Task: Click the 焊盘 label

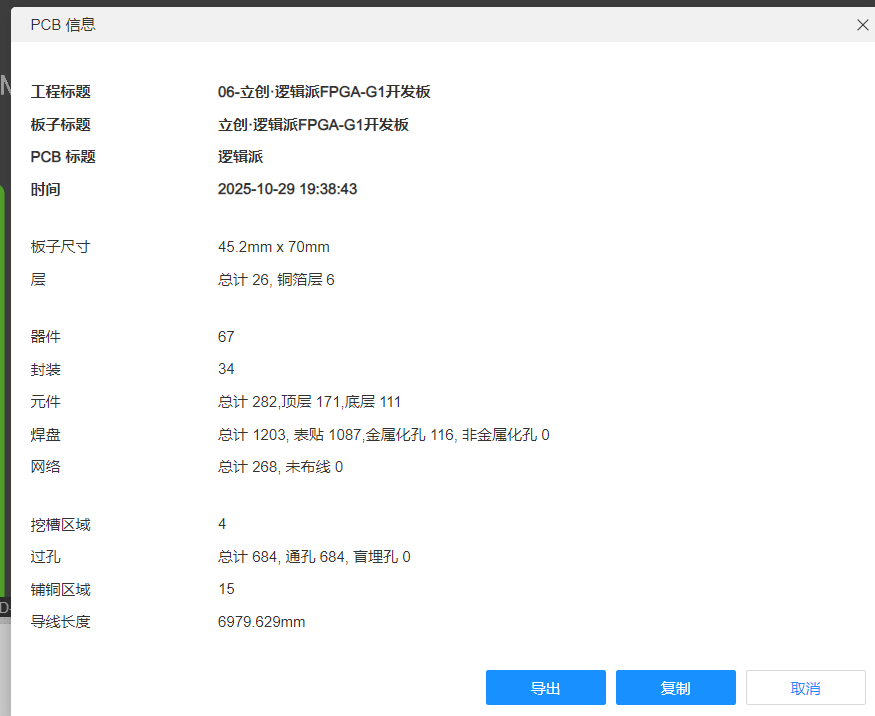Action: click(45, 435)
